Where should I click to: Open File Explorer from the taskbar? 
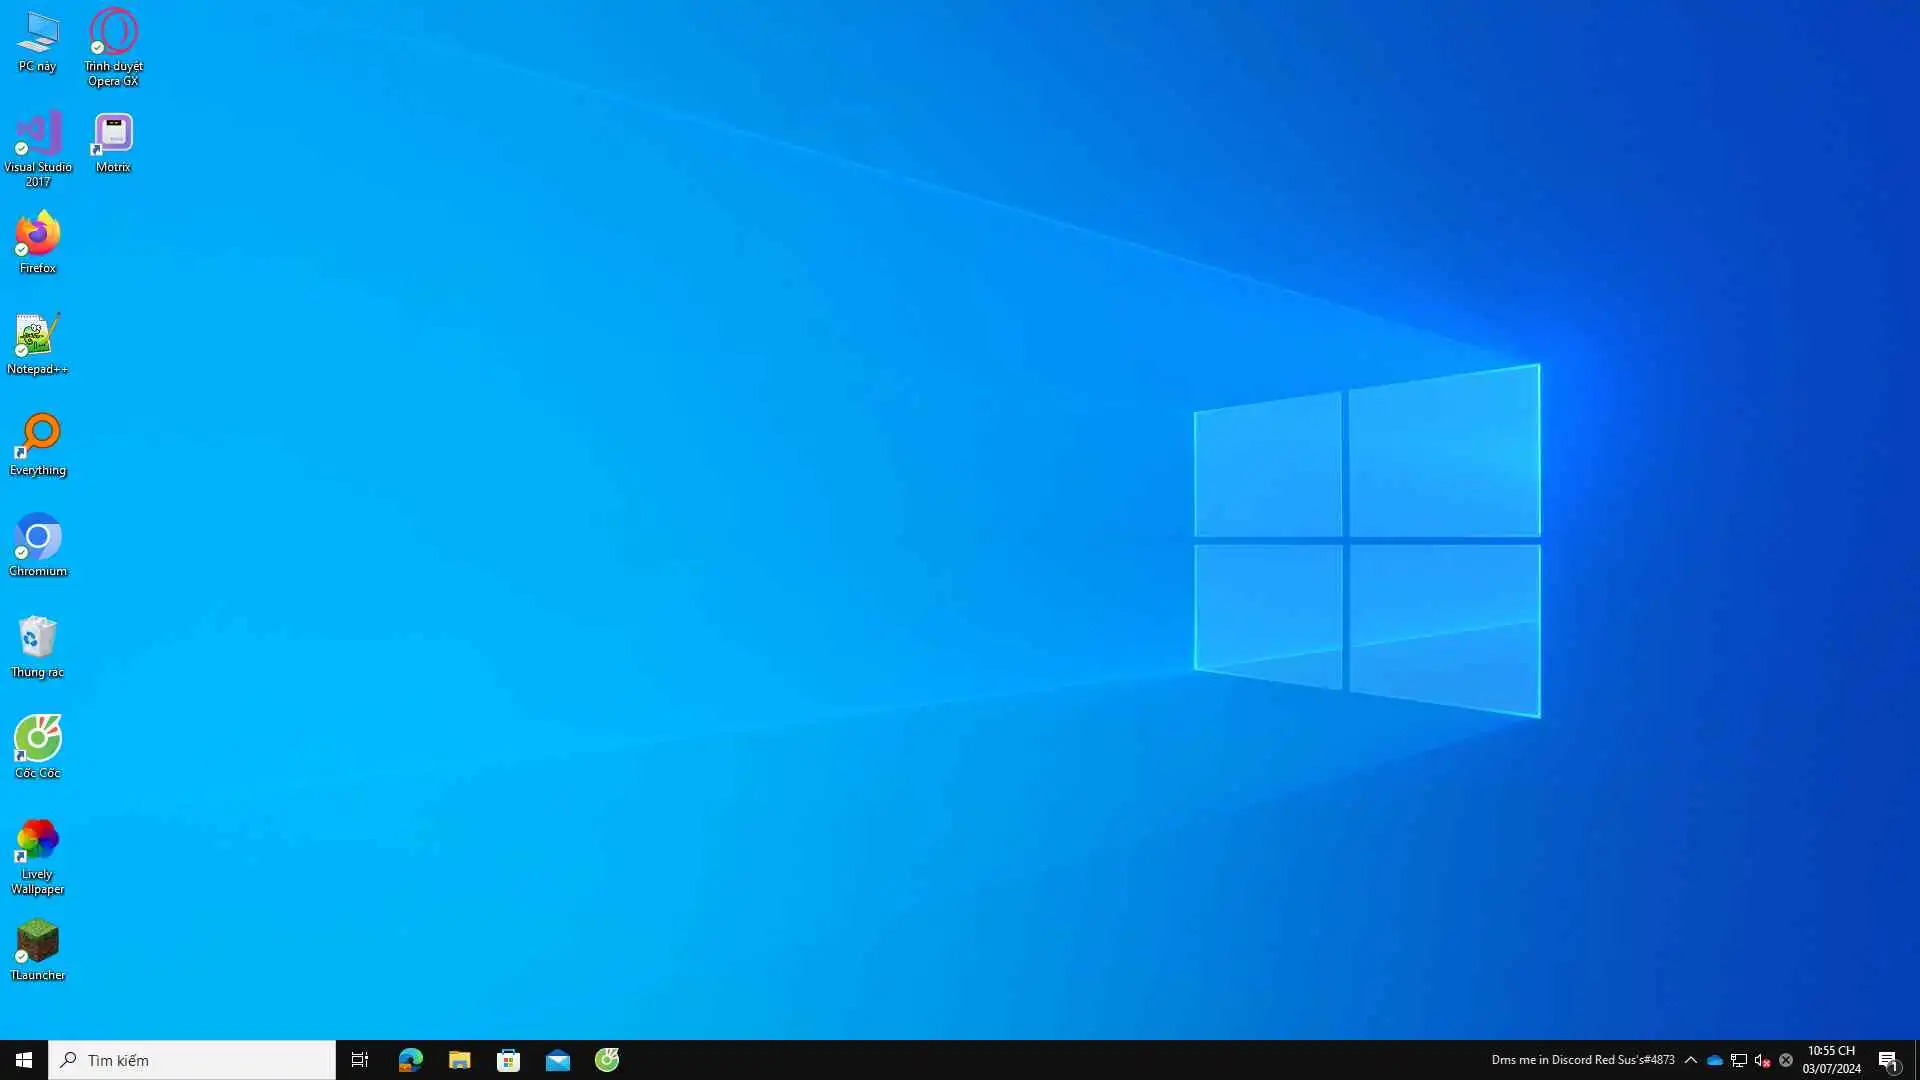pyautogui.click(x=459, y=1060)
